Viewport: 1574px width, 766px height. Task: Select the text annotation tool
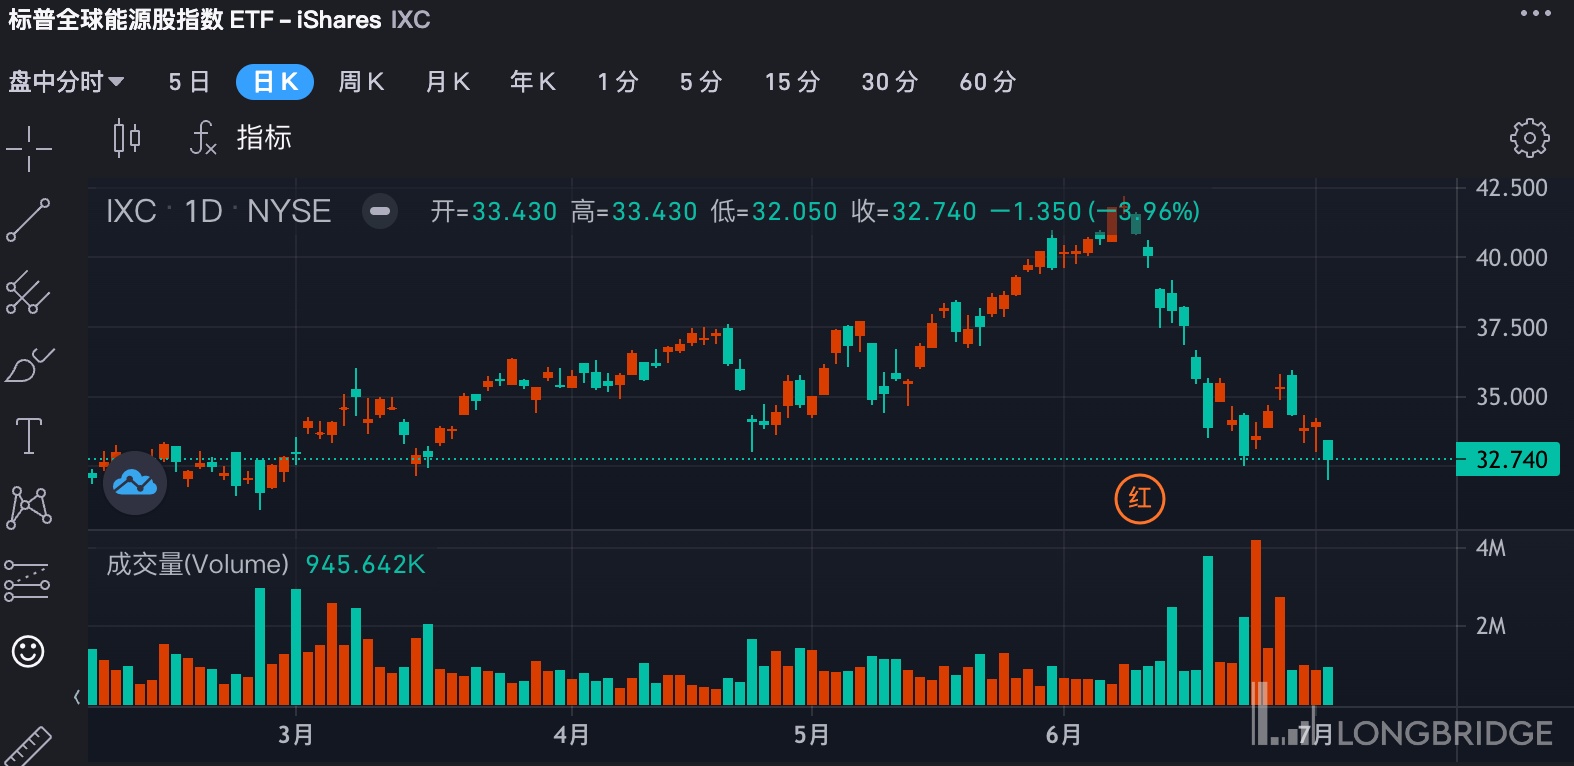(28, 437)
